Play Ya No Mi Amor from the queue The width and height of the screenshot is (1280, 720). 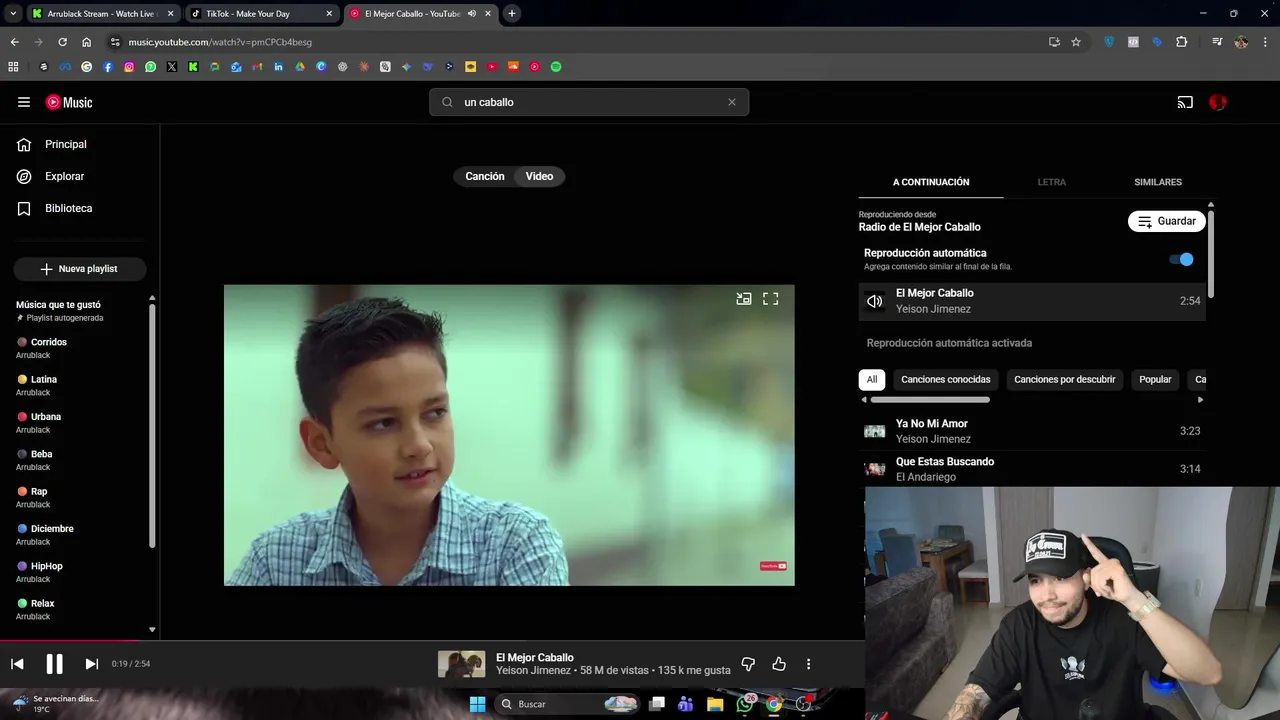coord(1032,431)
